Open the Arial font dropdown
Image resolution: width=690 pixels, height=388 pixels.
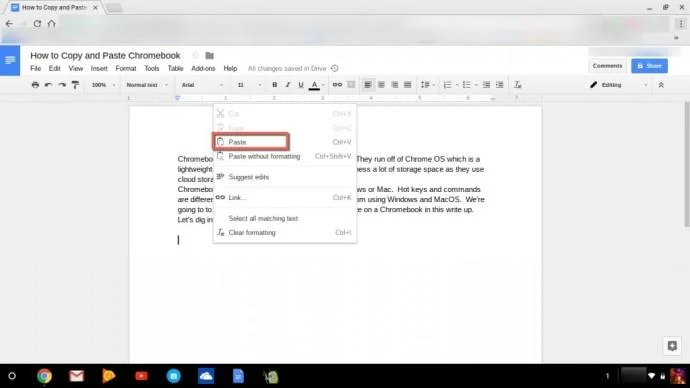202,85
